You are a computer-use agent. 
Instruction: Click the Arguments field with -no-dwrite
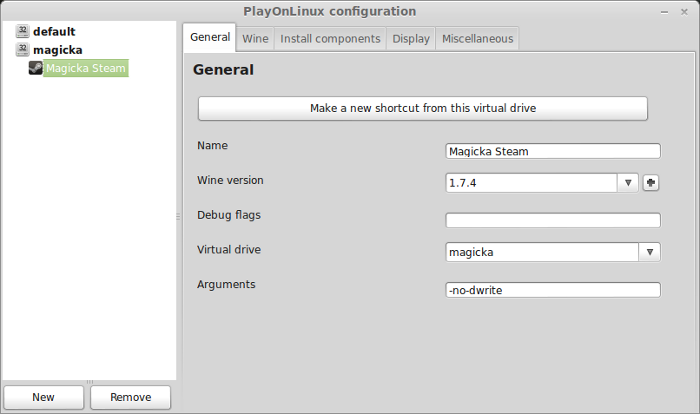pyautogui.click(x=553, y=290)
